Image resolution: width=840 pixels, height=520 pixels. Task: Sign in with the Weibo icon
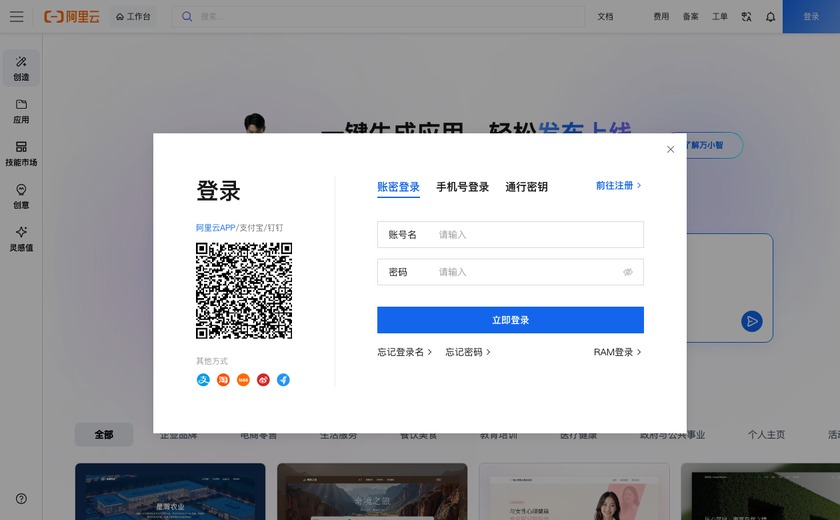tap(263, 380)
